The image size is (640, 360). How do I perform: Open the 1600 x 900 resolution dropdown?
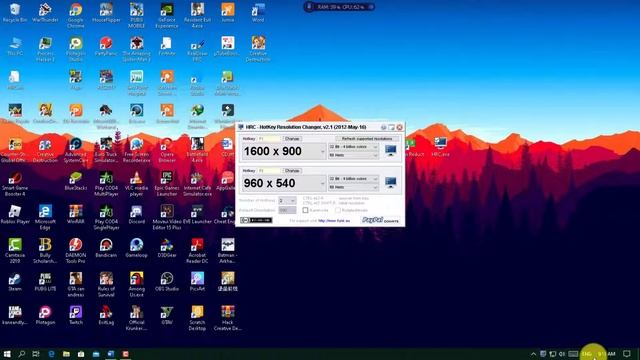tap(283, 151)
